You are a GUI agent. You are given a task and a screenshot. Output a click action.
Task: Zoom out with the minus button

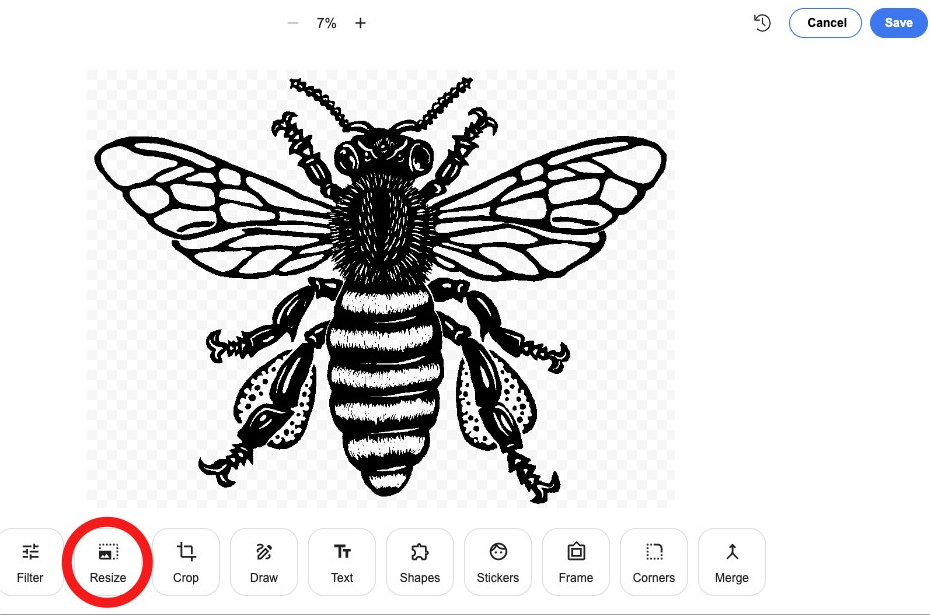[x=293, y=23]
